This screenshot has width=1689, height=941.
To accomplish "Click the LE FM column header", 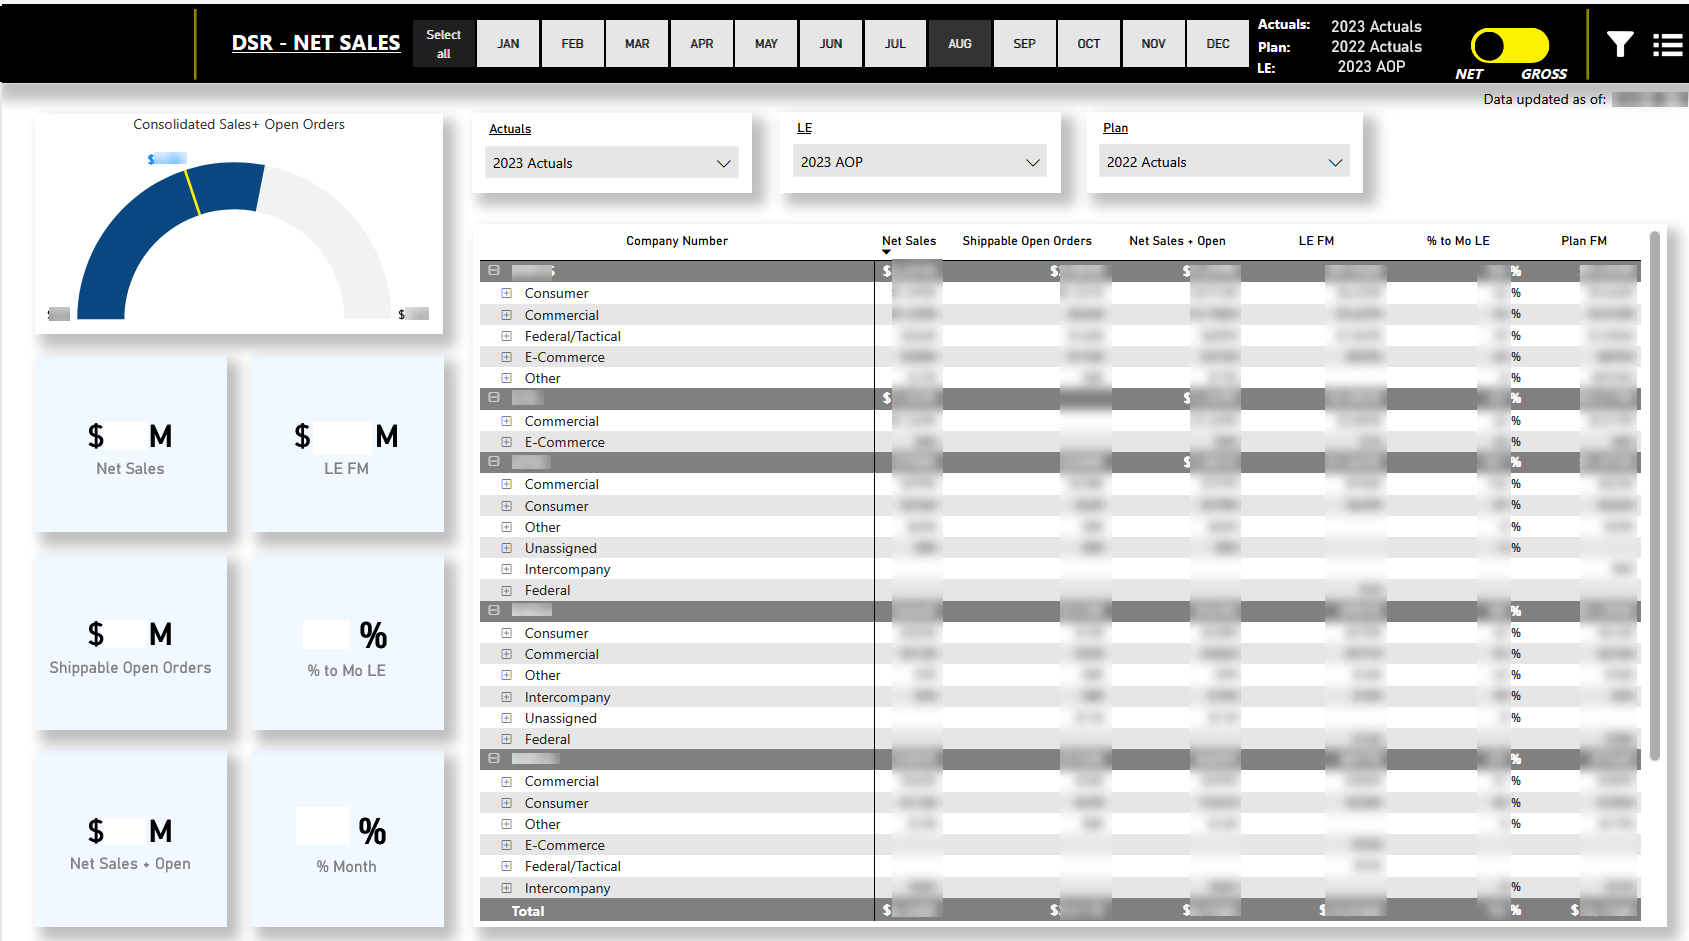I will click(1316, 241).
